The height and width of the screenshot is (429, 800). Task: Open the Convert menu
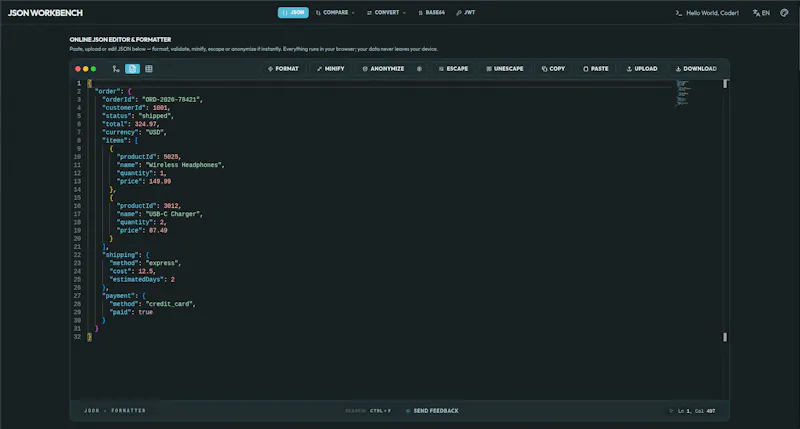(386, 12)
